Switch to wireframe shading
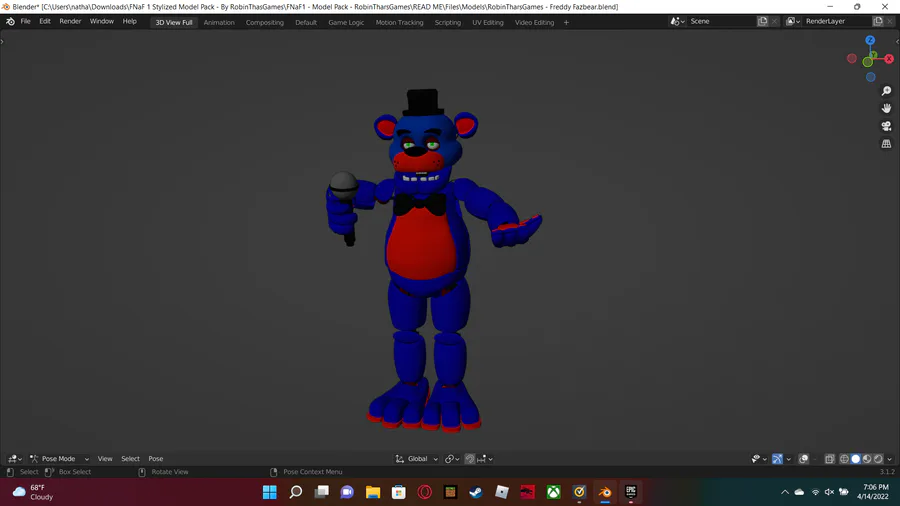Viewport: 900px width, 506px height. pyautogui.click(x=844, y=459)
